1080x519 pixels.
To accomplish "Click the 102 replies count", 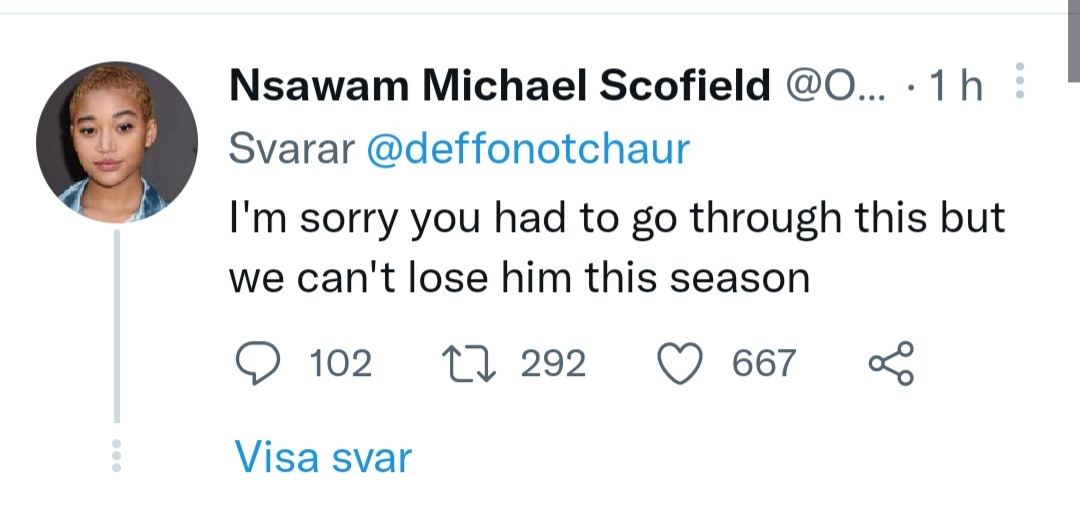I will click(341, 363).
